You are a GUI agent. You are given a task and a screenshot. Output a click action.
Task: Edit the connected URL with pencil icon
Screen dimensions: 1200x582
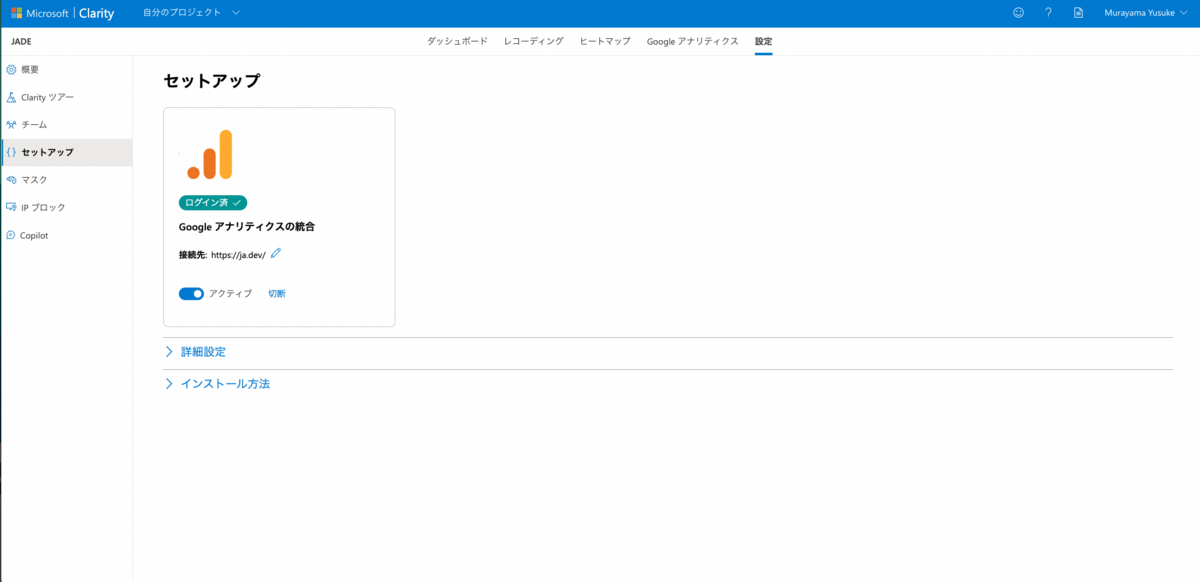(x=276, y=254)
